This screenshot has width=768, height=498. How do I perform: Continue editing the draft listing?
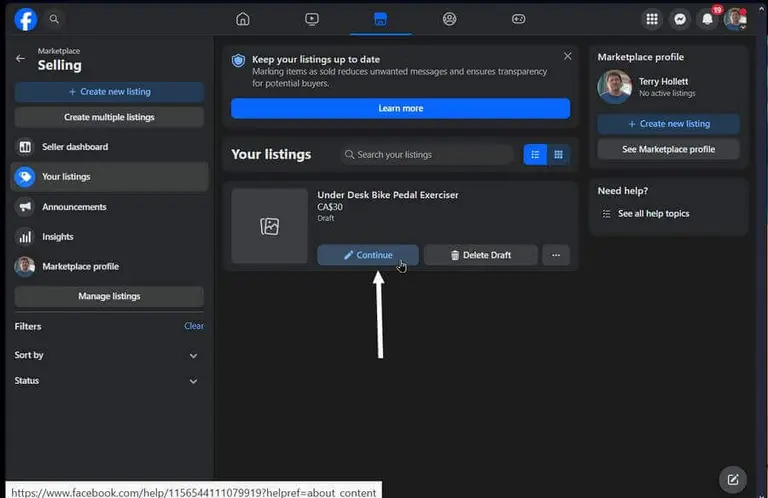(x=368, y=255)
